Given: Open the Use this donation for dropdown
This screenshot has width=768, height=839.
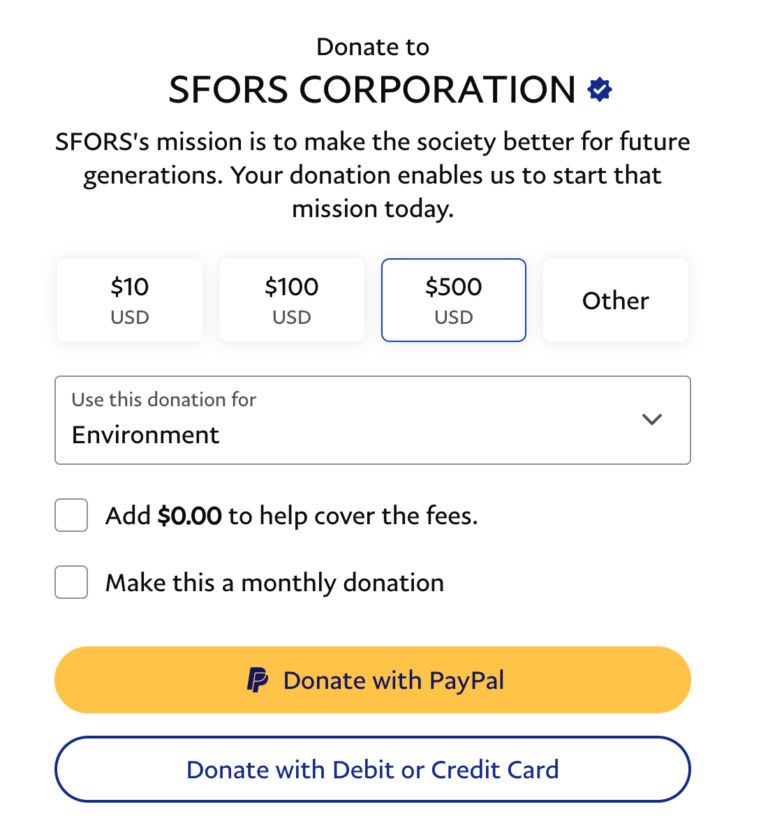Looking at the screenshot, I should click(x=372, y=420).
